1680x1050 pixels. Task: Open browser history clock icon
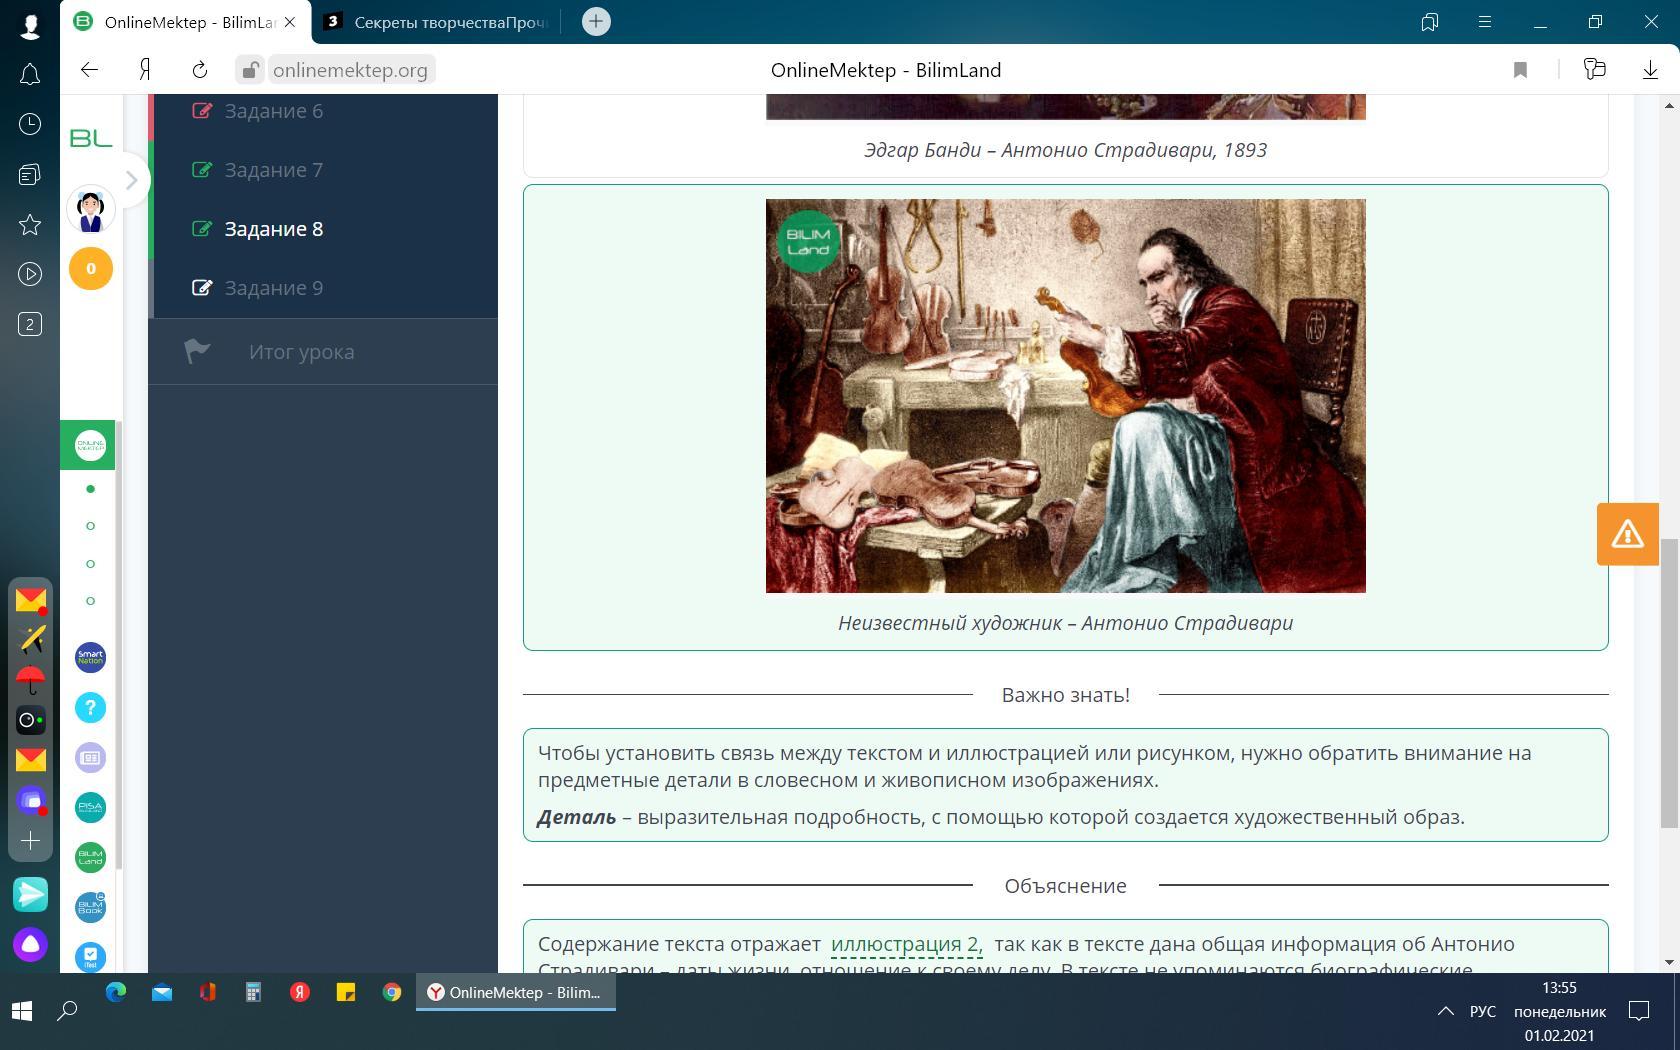pos(30,124)
